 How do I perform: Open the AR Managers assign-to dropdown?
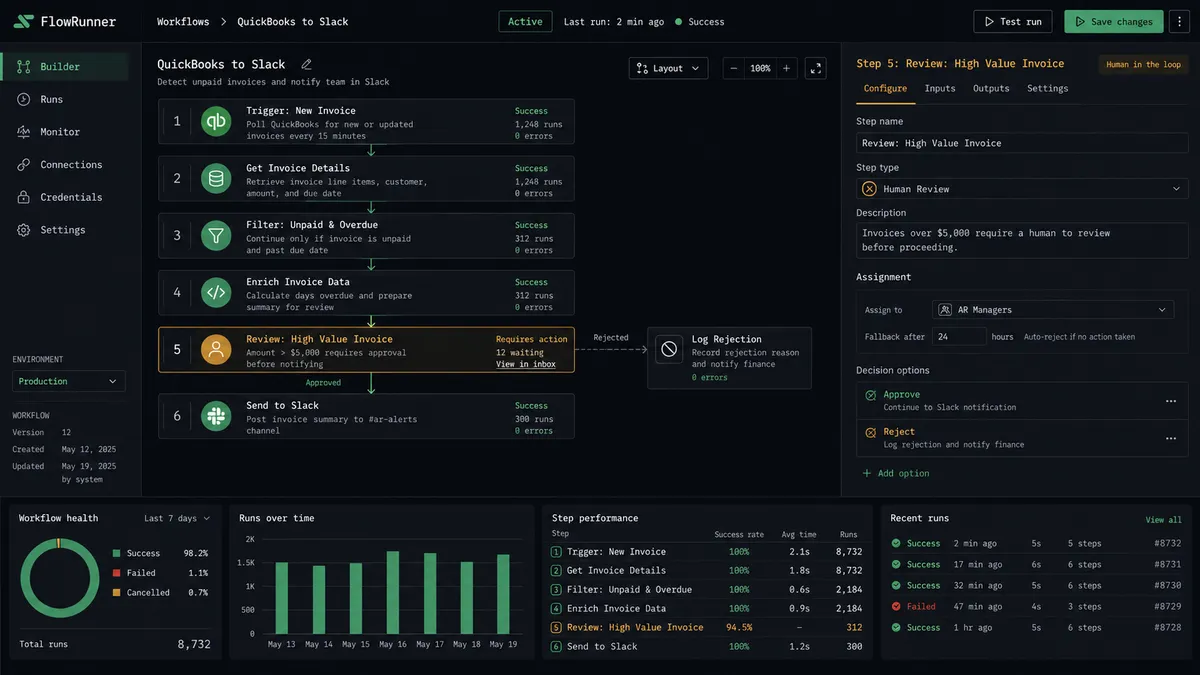(x=1053, y=310)
